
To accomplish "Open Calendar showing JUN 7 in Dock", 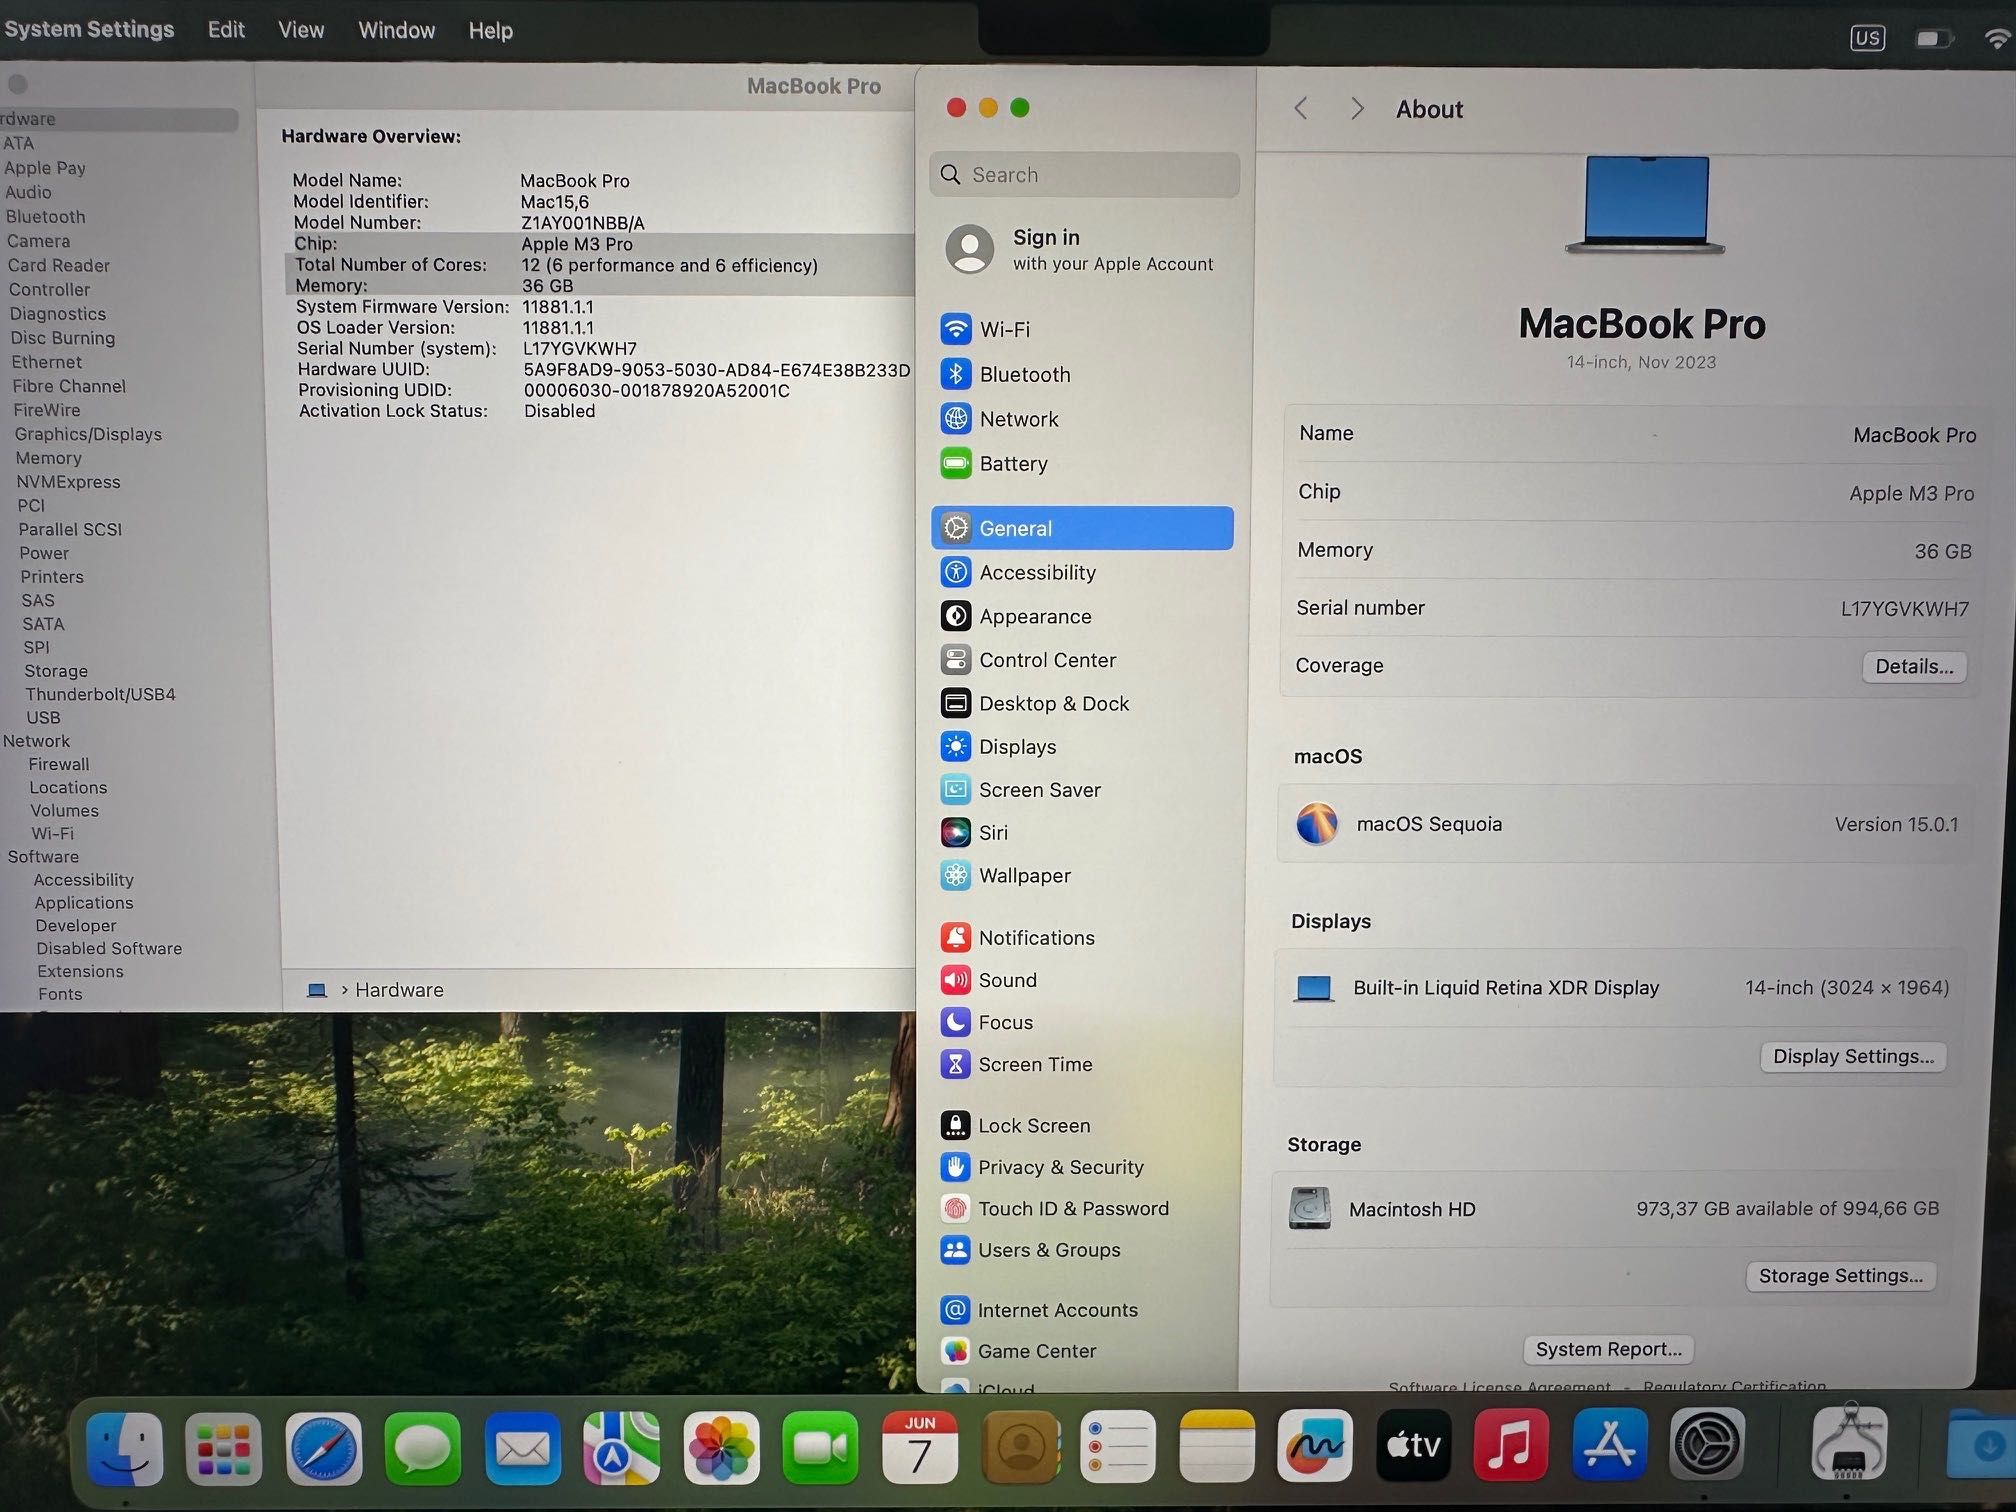I will click(919, 1447).
